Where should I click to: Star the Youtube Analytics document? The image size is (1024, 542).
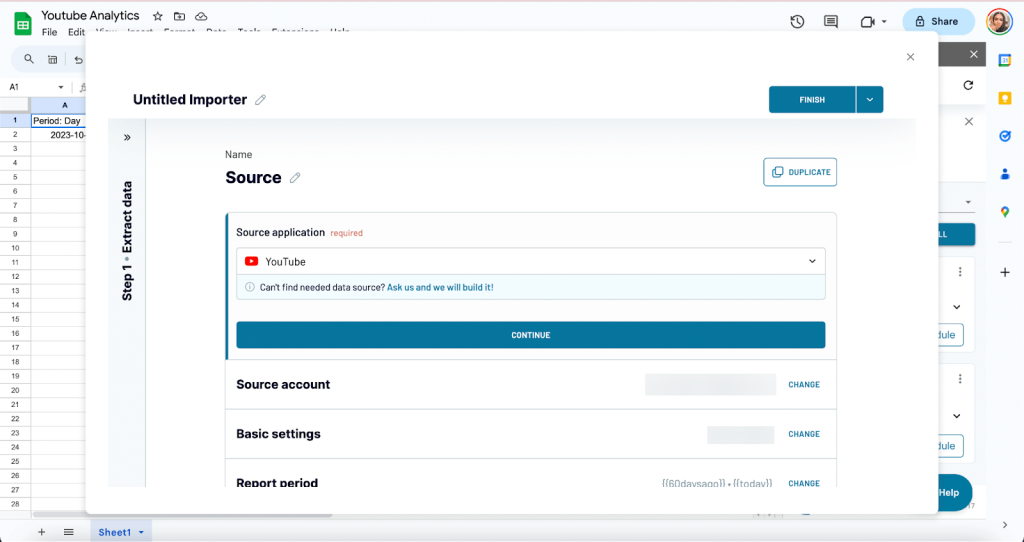[x=157, y=16]
